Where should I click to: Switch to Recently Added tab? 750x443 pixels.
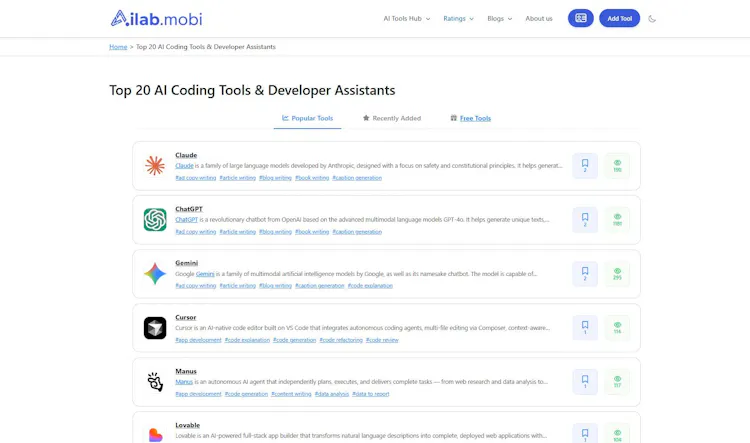[x=392, y=118]
